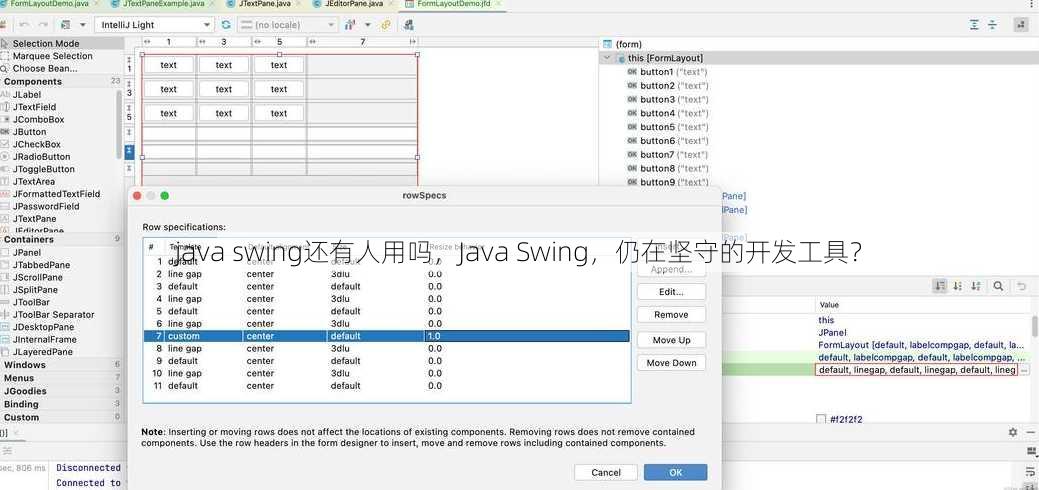Switch to the FormLayoutDemo.java tab
The width and height of the screenshot is (1039, 490).
(49, 4)
